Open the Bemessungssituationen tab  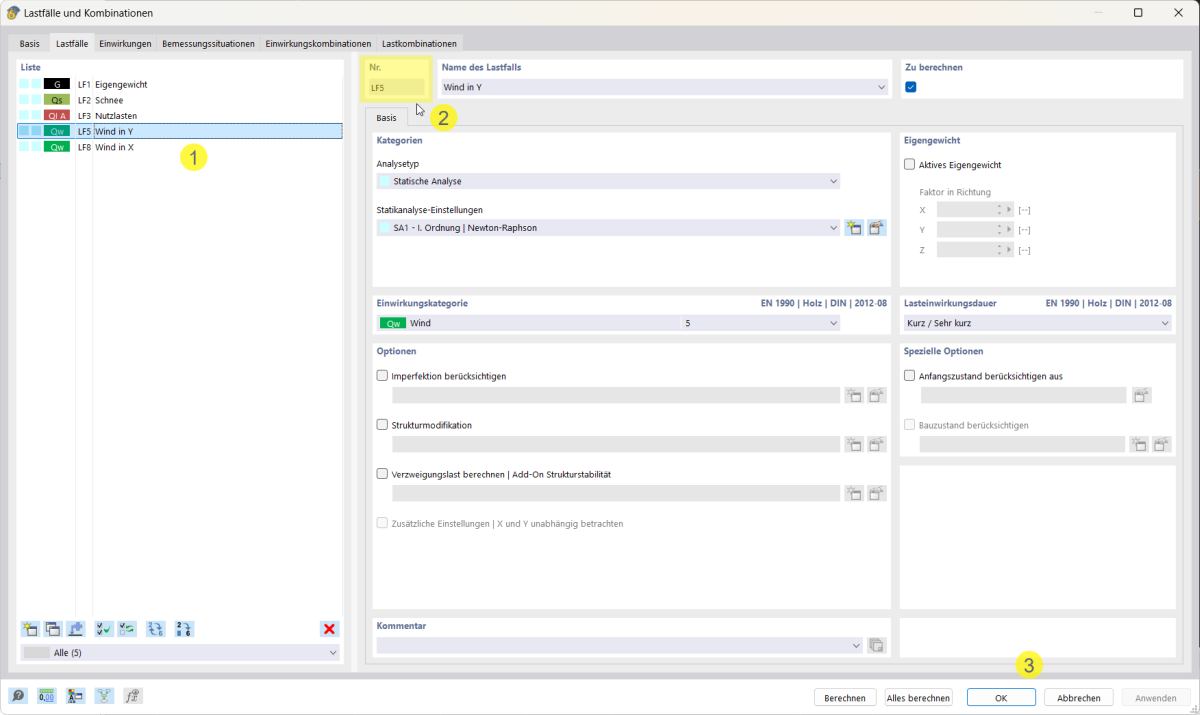click(x=208, y=44)
